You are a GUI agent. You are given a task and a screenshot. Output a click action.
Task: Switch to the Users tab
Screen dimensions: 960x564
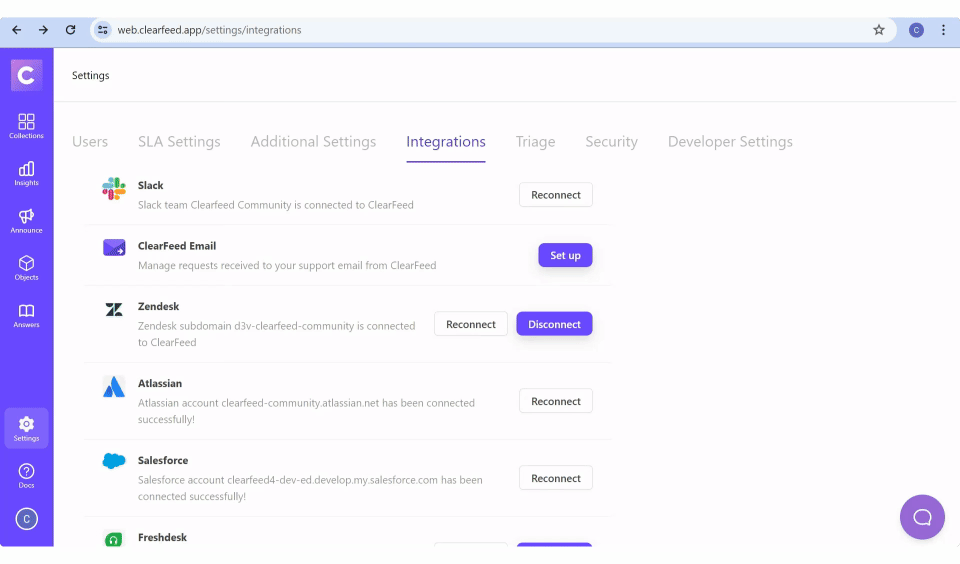coord(90,142)
